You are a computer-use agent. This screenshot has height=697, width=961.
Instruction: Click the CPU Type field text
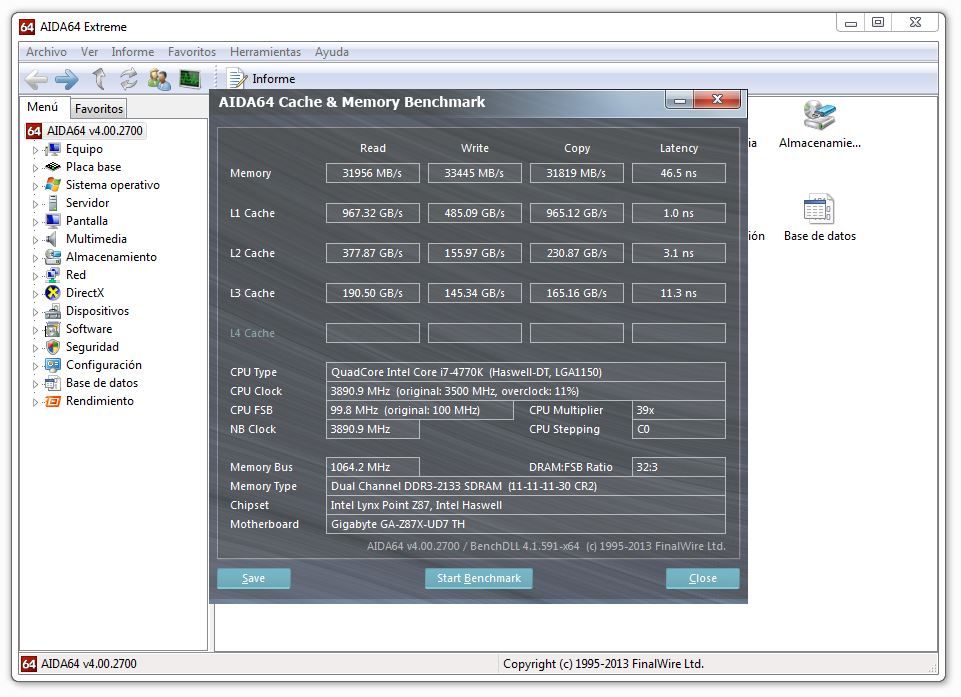(525, 372)
